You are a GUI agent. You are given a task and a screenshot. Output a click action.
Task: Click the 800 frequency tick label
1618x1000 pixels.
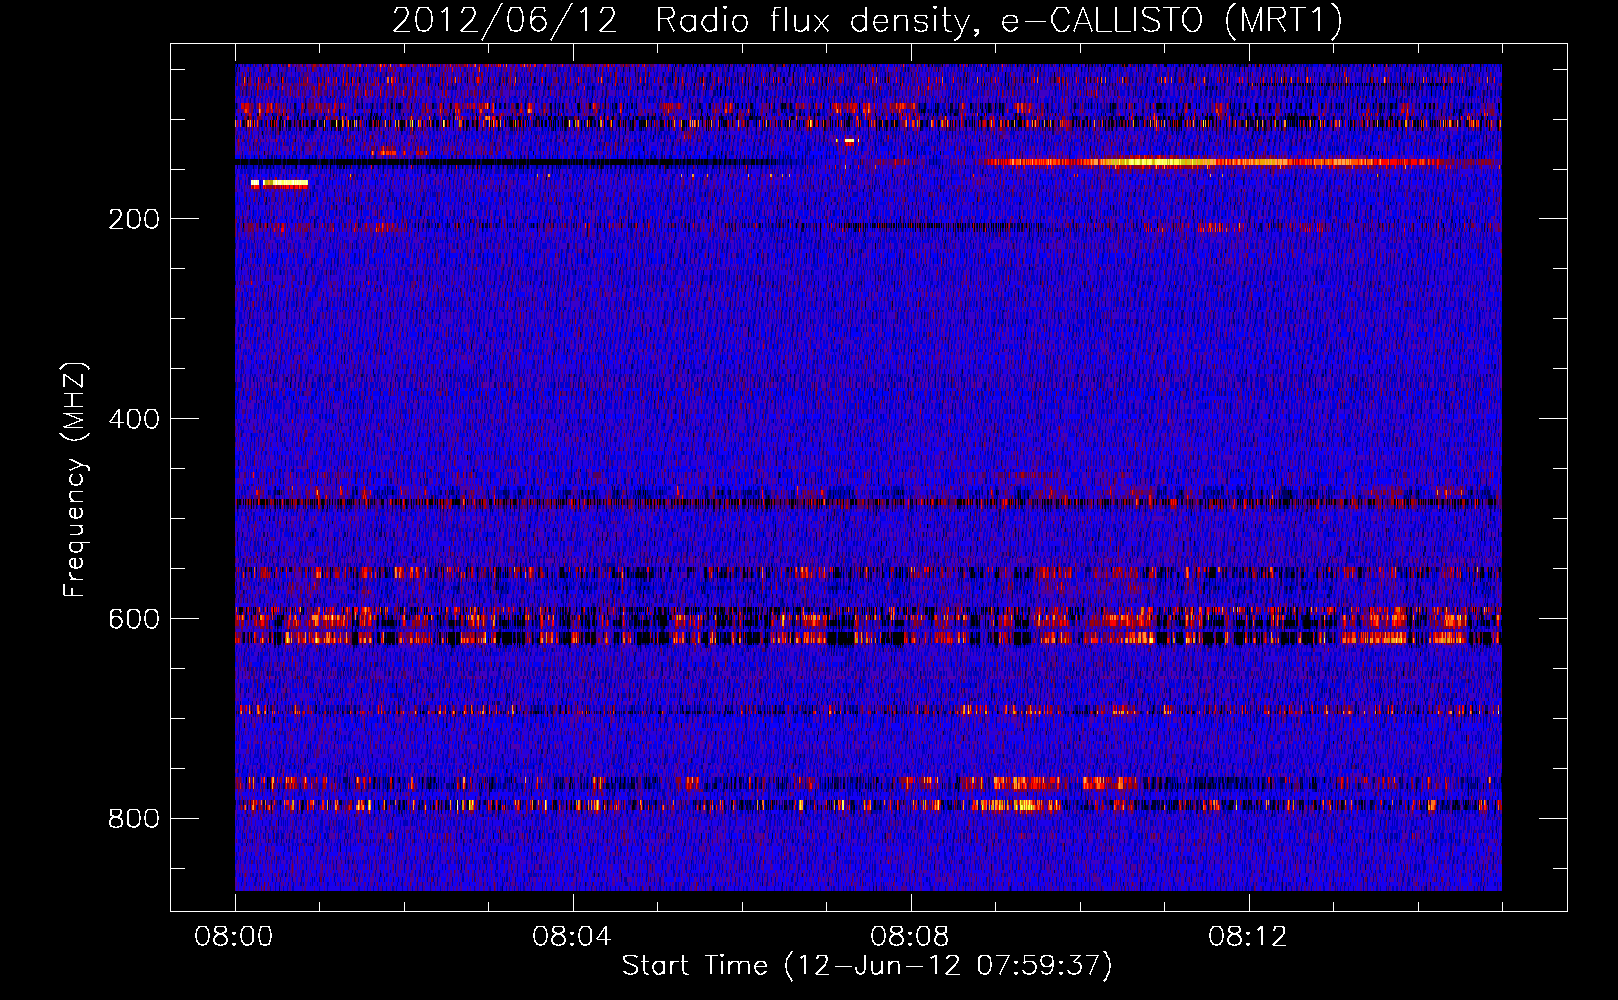click(134, 819)
